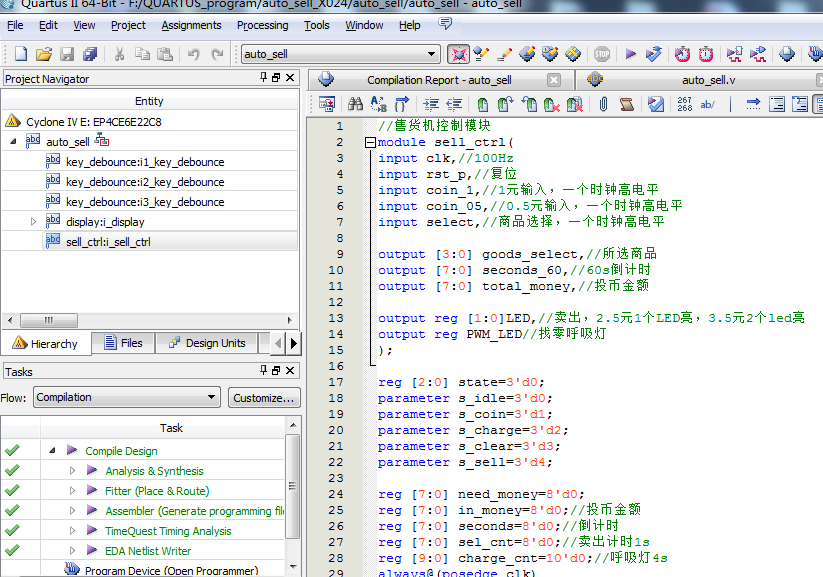Open the Flow Compilation dropdown

(x=126, y=397)
